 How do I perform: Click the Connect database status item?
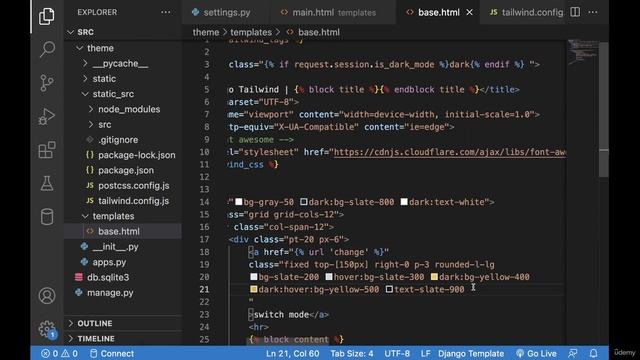click(111, 353)
